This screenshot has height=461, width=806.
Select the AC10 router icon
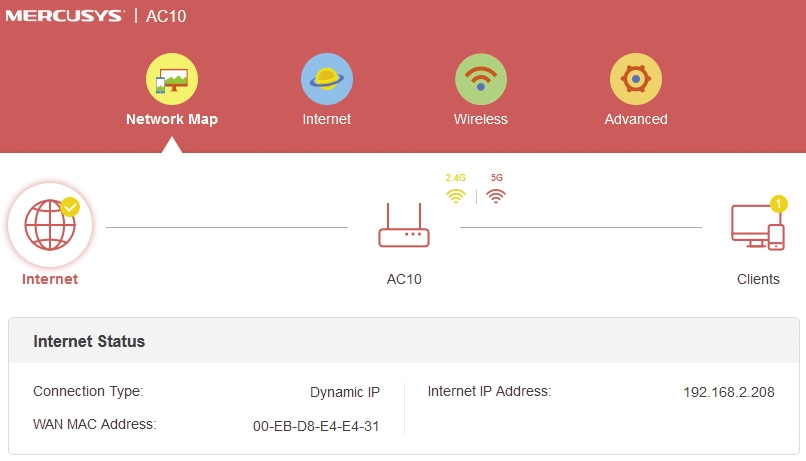click(404, 225)
